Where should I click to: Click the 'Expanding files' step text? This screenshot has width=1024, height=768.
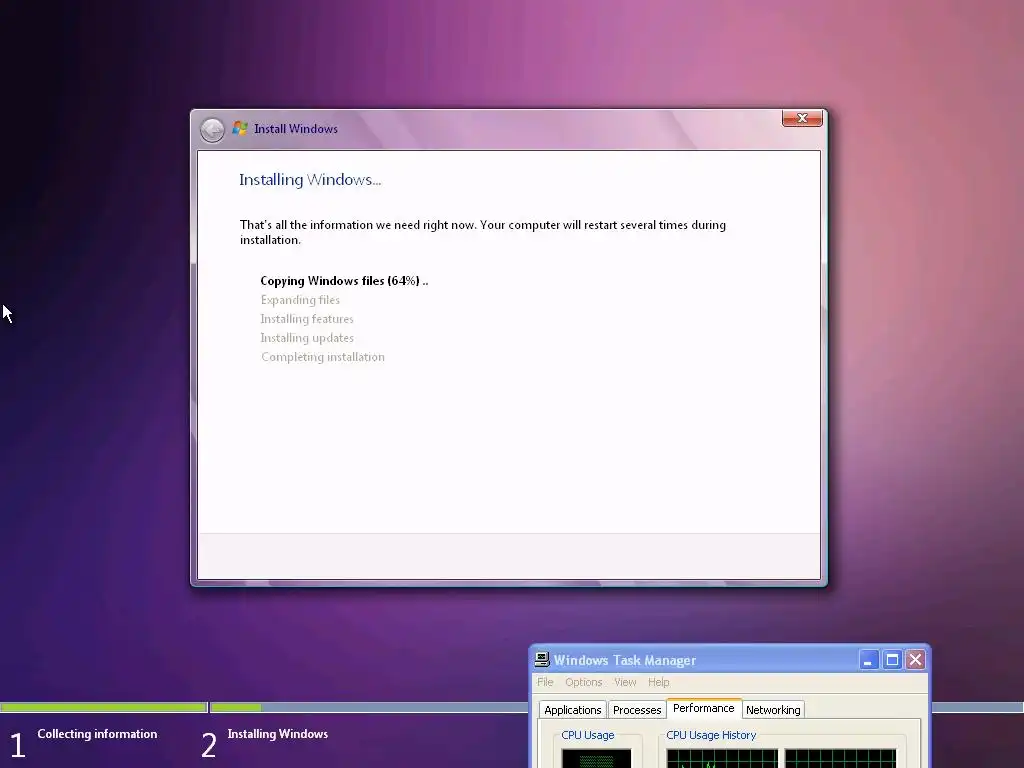(300, 300)
